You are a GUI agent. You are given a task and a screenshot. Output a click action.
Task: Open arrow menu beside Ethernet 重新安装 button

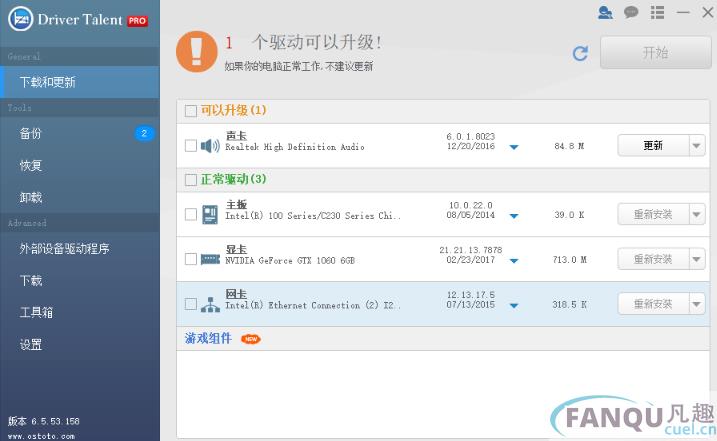pos(697,304)
